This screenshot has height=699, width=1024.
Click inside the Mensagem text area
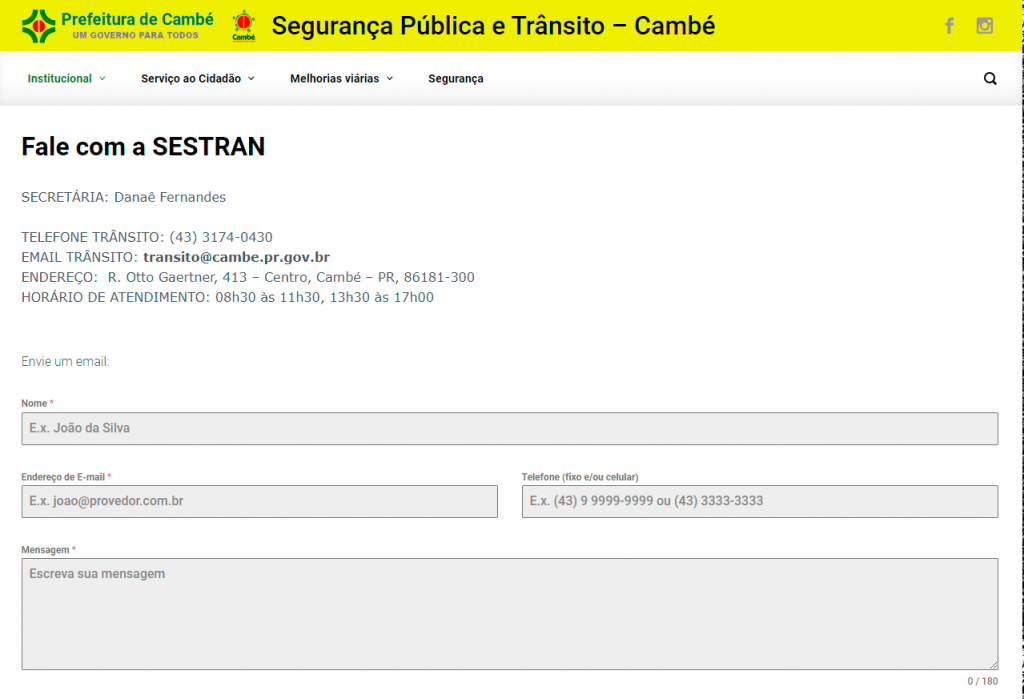509,614
